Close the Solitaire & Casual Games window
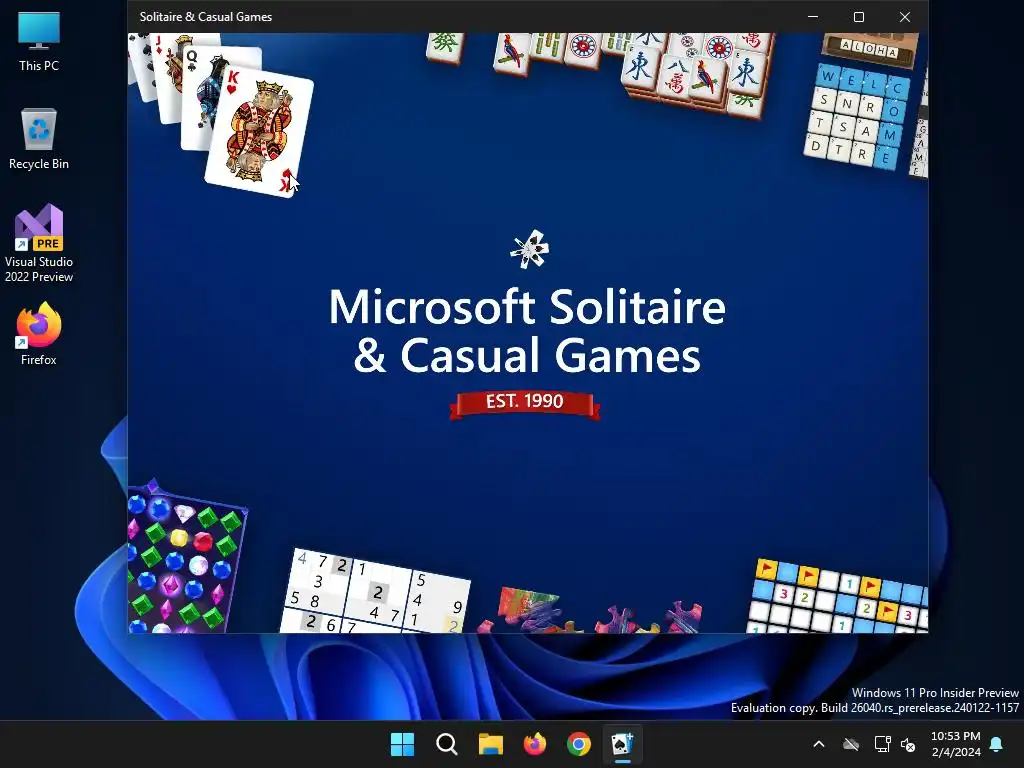 [x=904, y=16]
